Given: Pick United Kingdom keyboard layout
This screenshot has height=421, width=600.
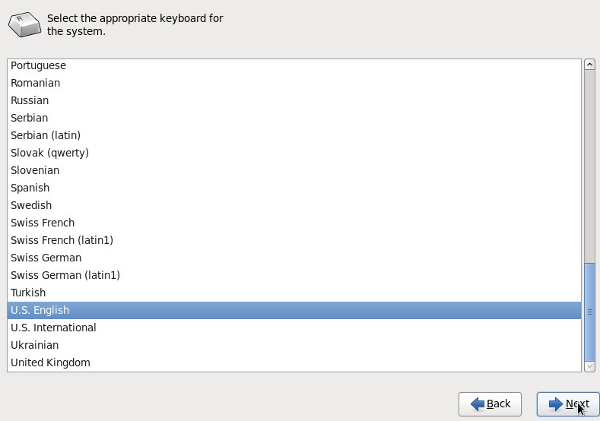Looking at the screenshot, I should [x=294, y=362].
